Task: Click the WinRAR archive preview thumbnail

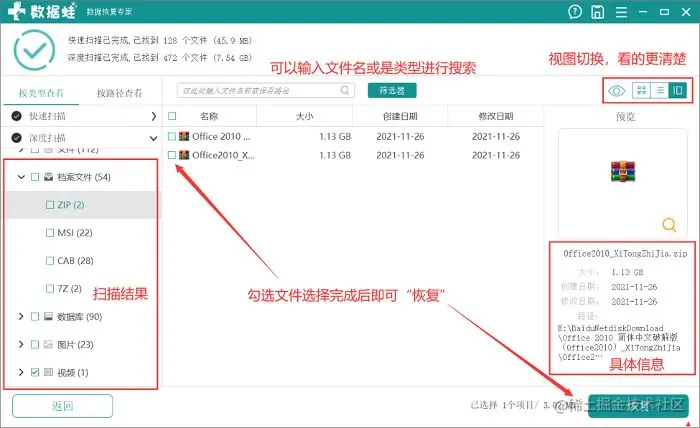Action: click(623, 171)
